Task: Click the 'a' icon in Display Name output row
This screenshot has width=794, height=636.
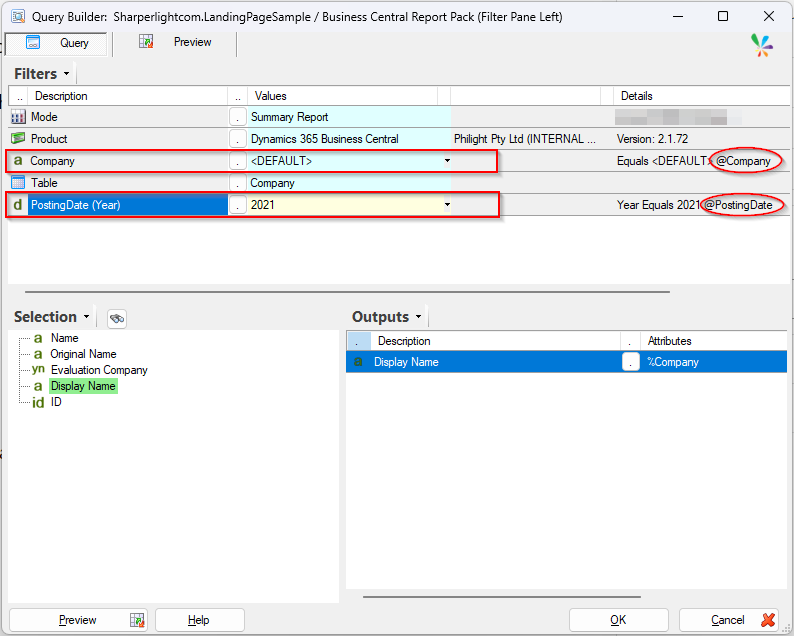Action: pyautogui.click(x=358, y=362)
